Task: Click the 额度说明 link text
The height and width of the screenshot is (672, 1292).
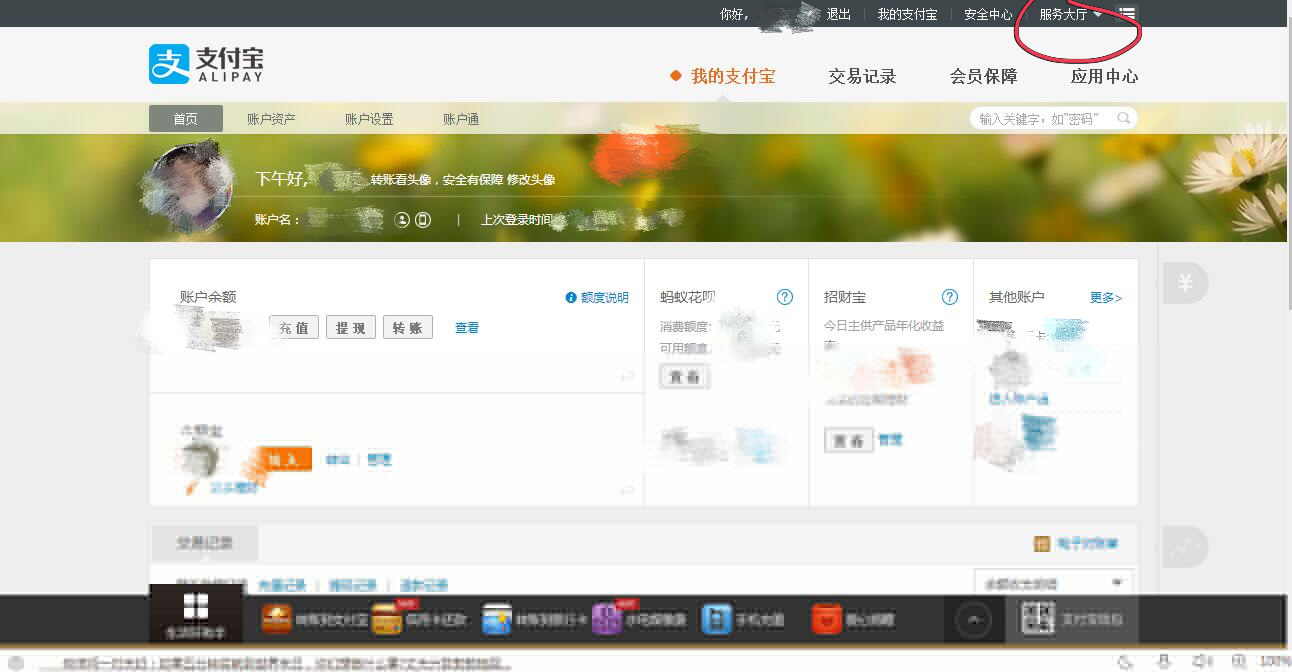Action: [605, 298]
